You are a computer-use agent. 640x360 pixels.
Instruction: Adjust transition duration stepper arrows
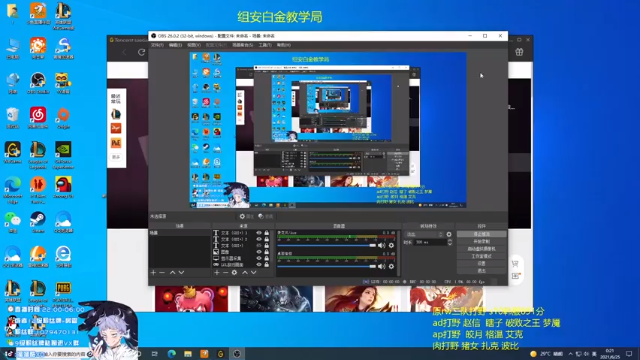point(450,242)
